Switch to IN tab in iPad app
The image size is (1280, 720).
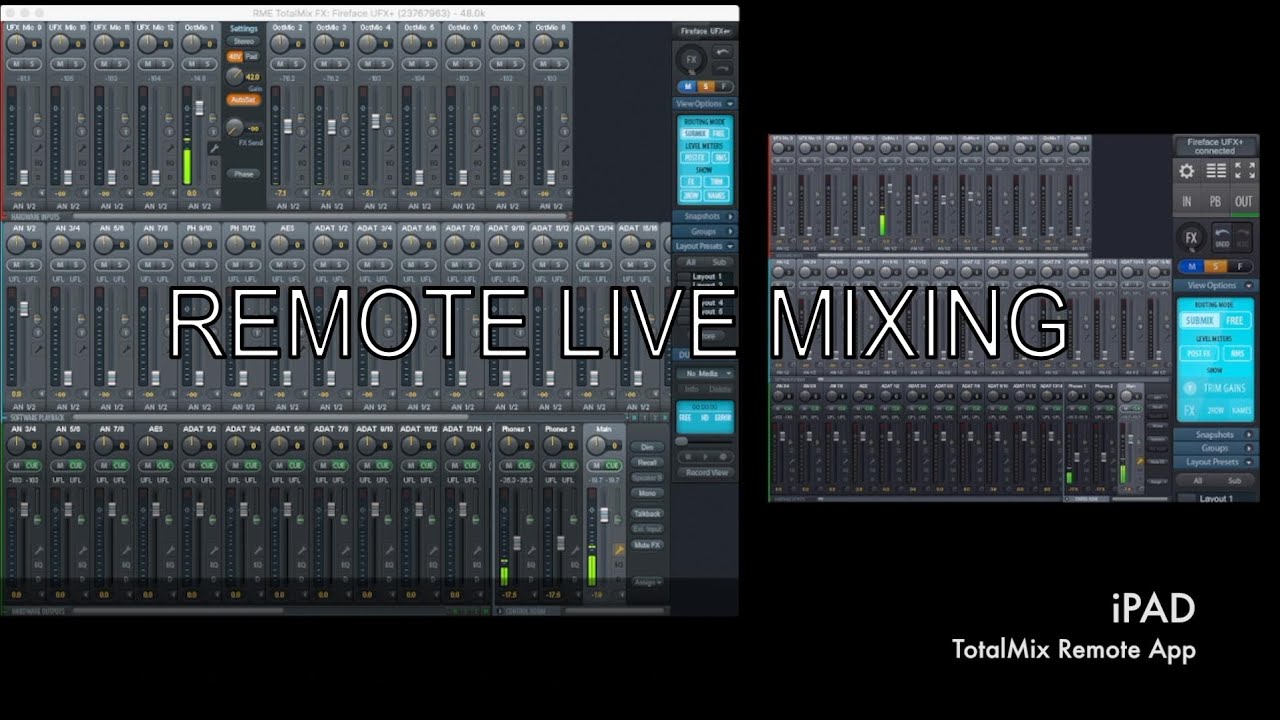[1187, 201]
